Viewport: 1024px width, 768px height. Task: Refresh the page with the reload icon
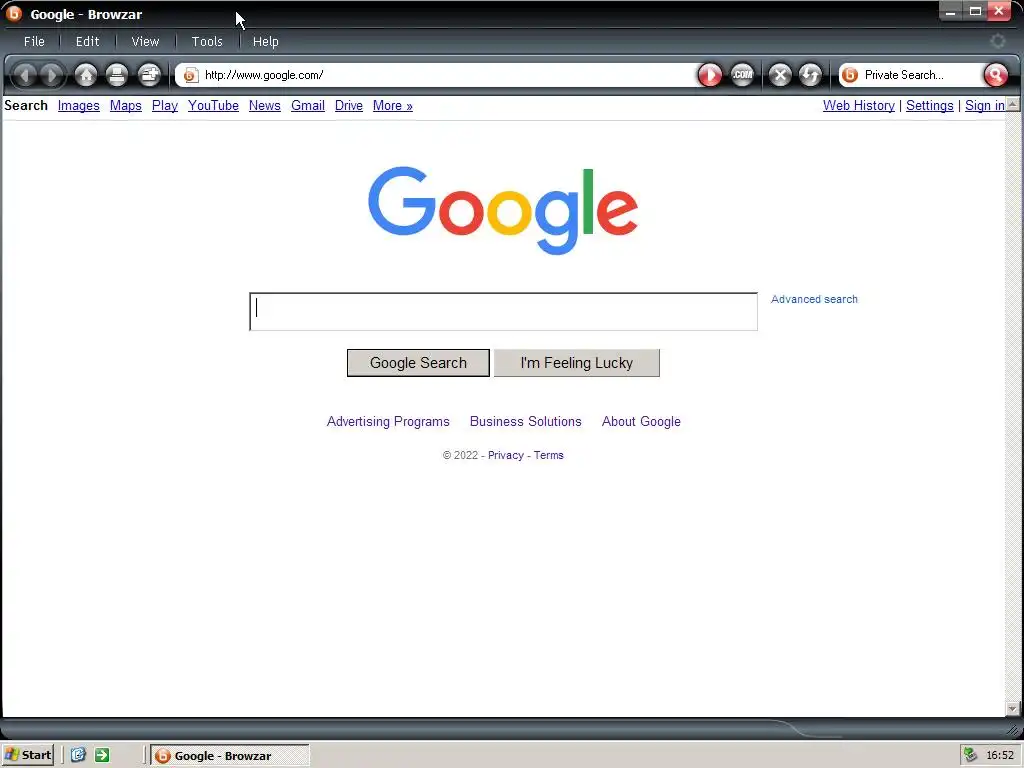(810, 75)
